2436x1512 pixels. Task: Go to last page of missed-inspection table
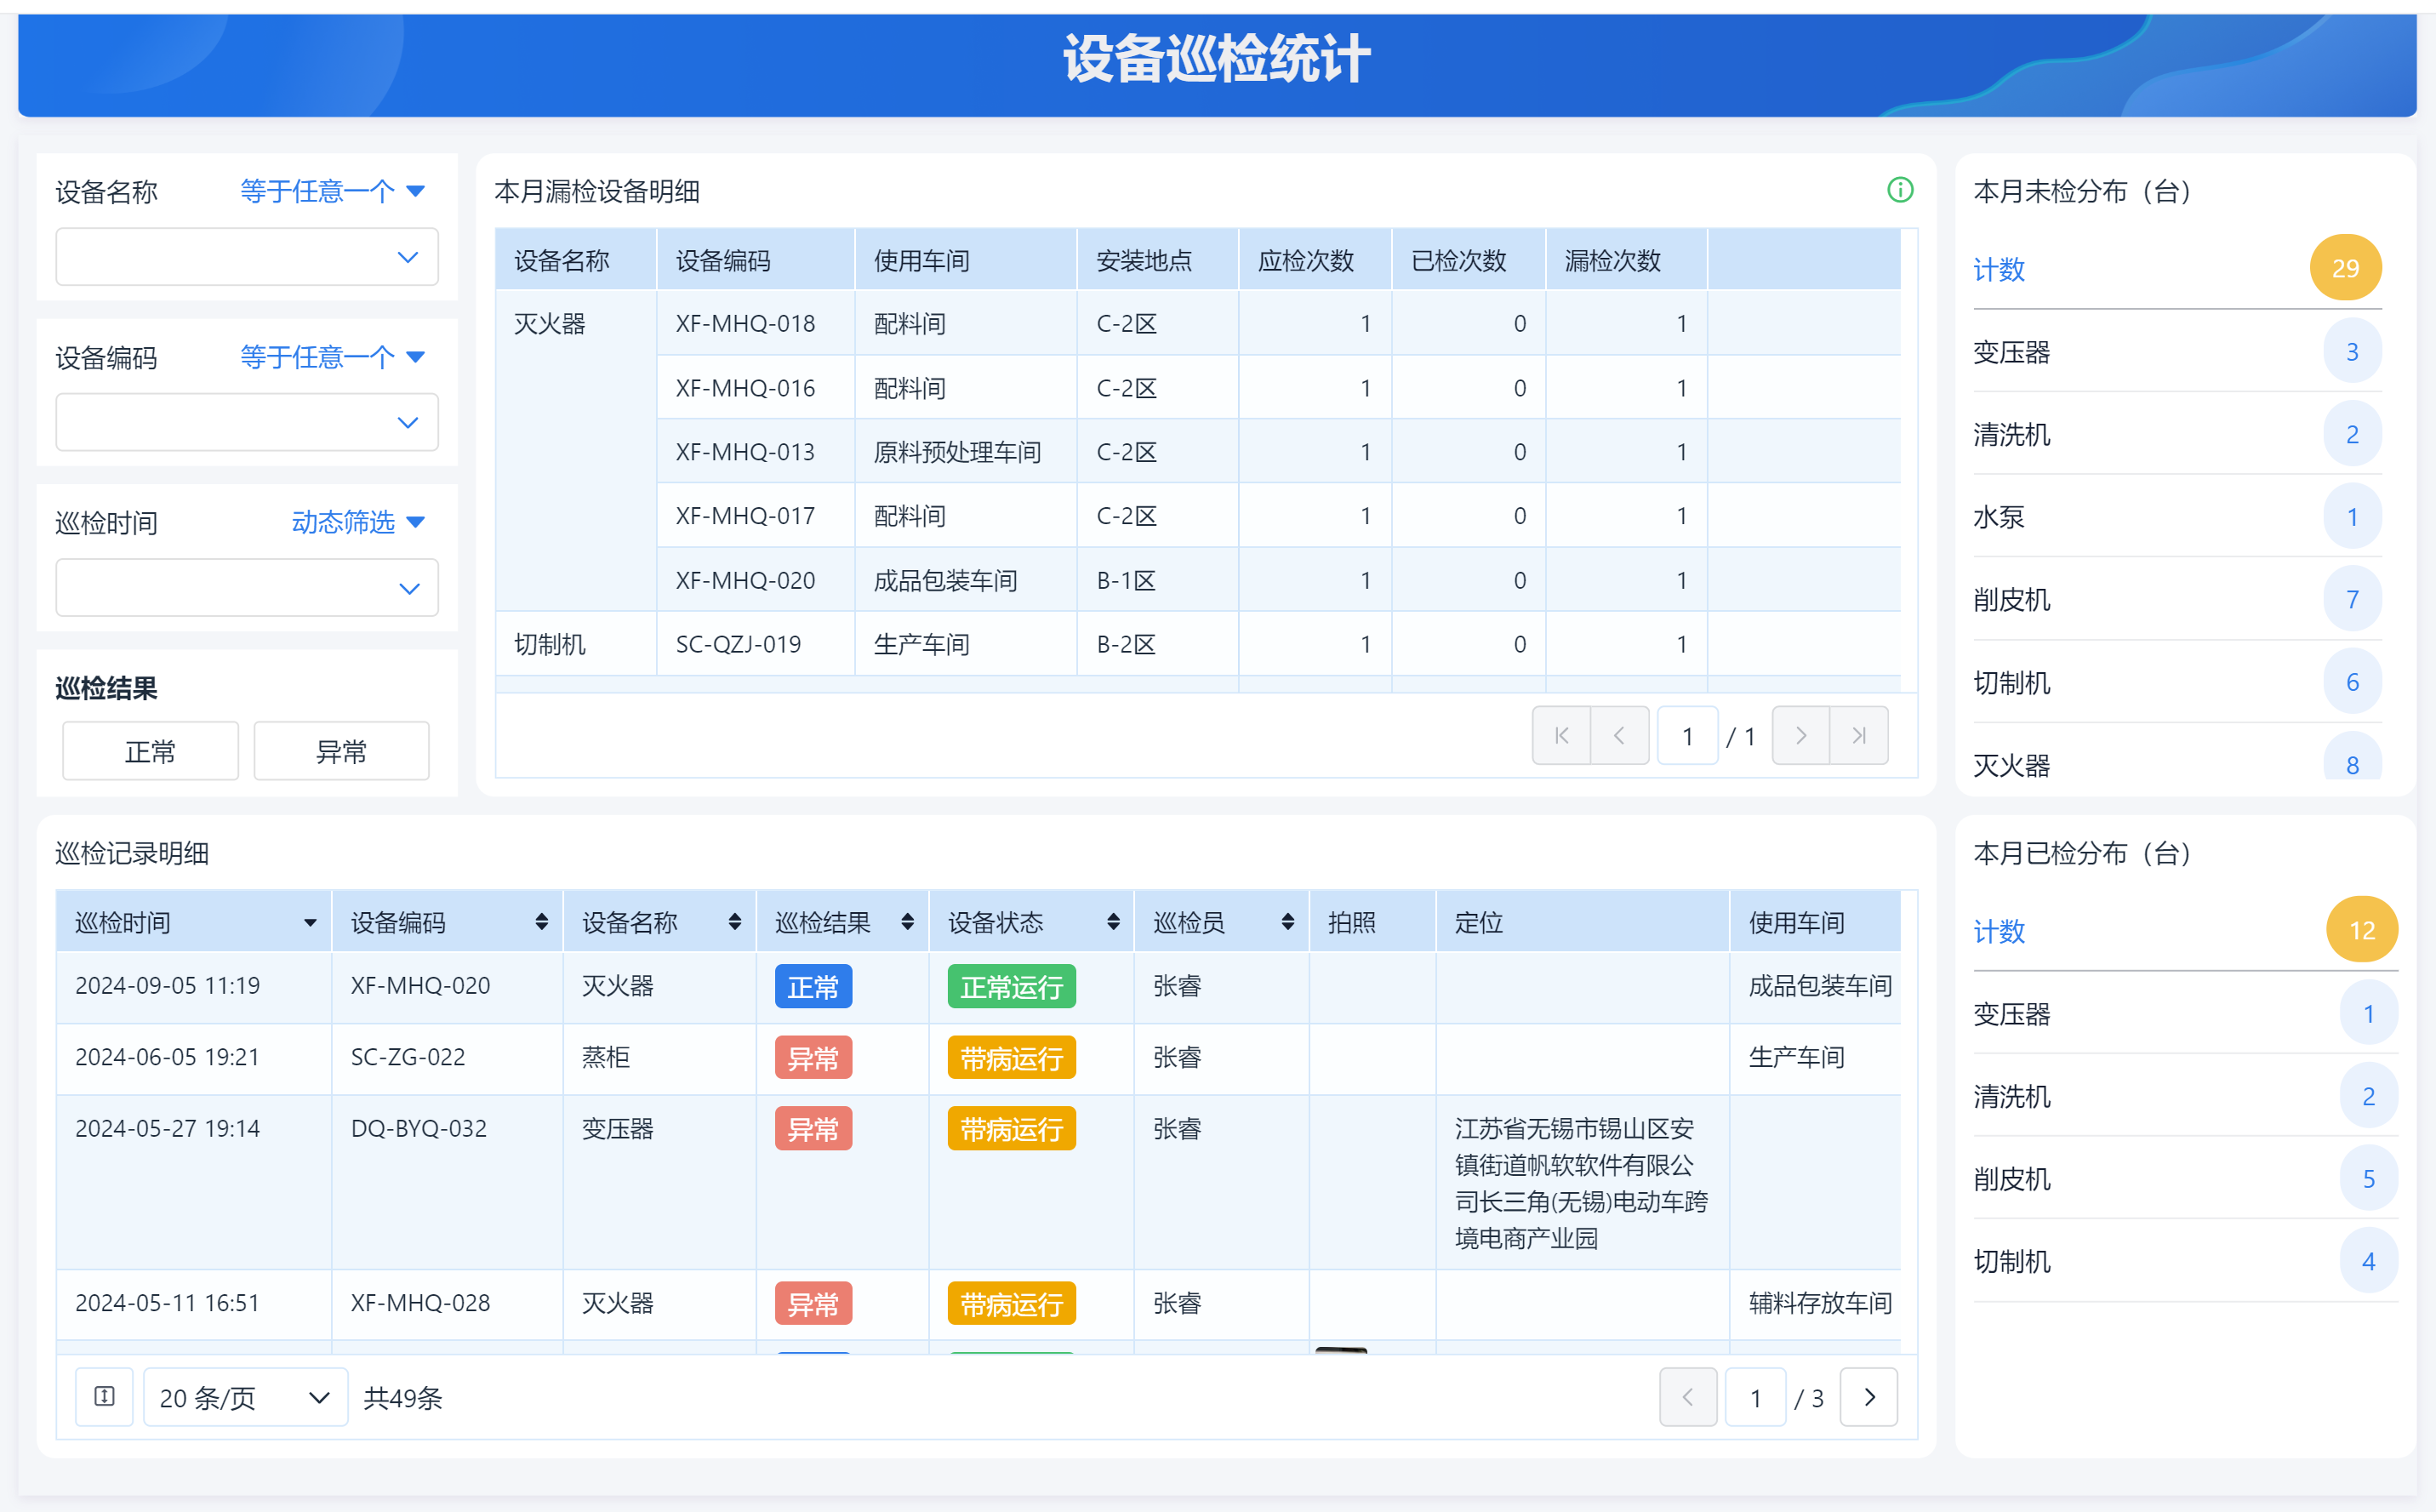1858,735
